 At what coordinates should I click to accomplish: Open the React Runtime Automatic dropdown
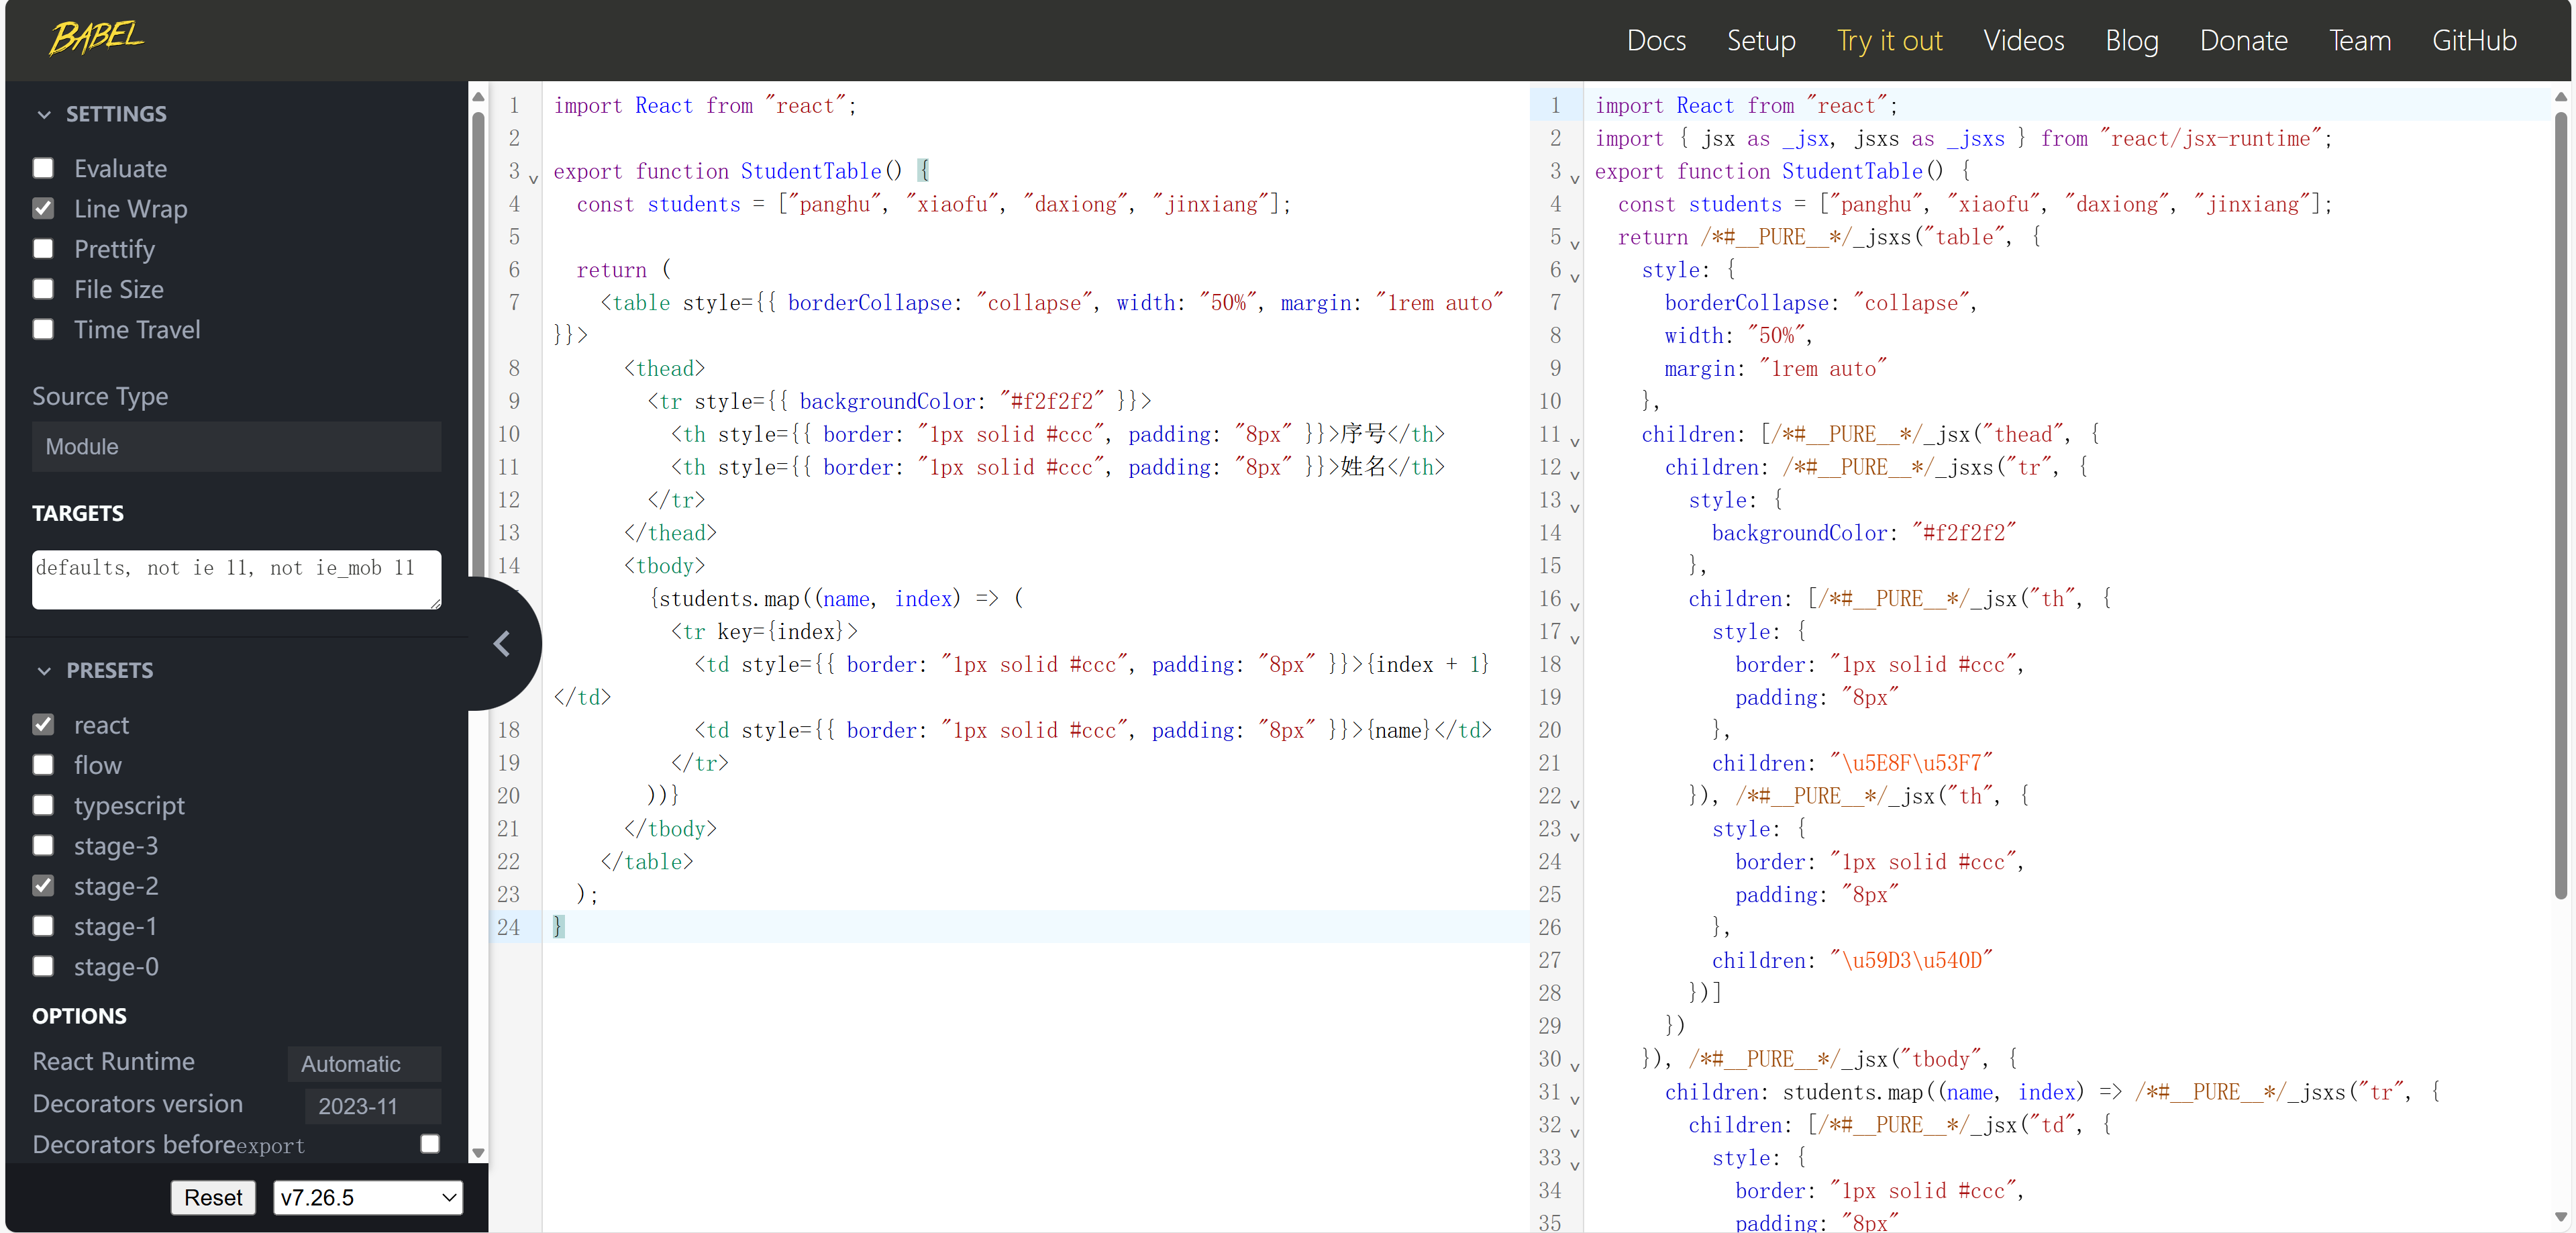(x=364, y=1064)
